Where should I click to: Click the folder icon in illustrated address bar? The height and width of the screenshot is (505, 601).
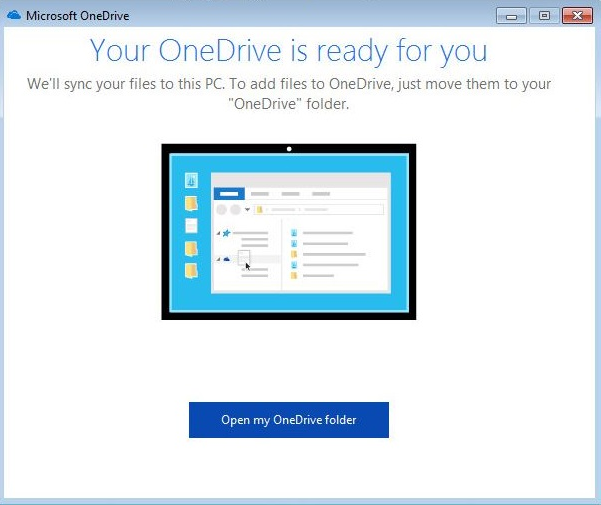(x=259, y=210)
